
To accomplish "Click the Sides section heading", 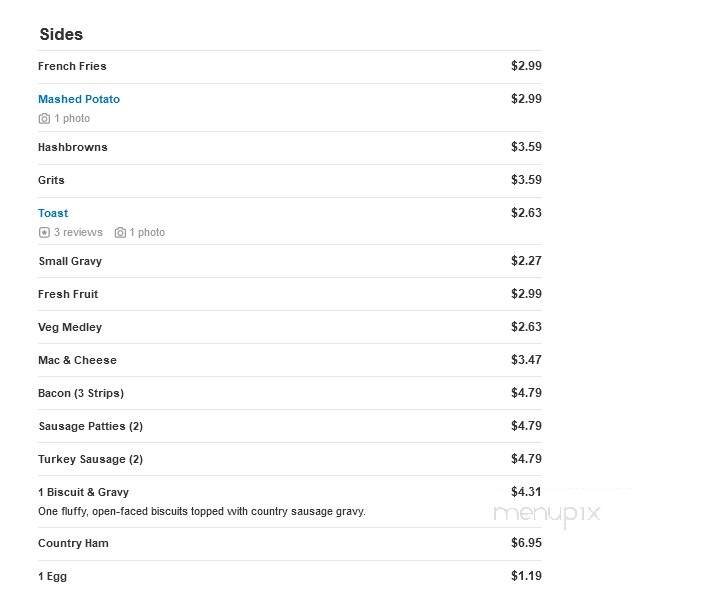I will pos(61,35).
